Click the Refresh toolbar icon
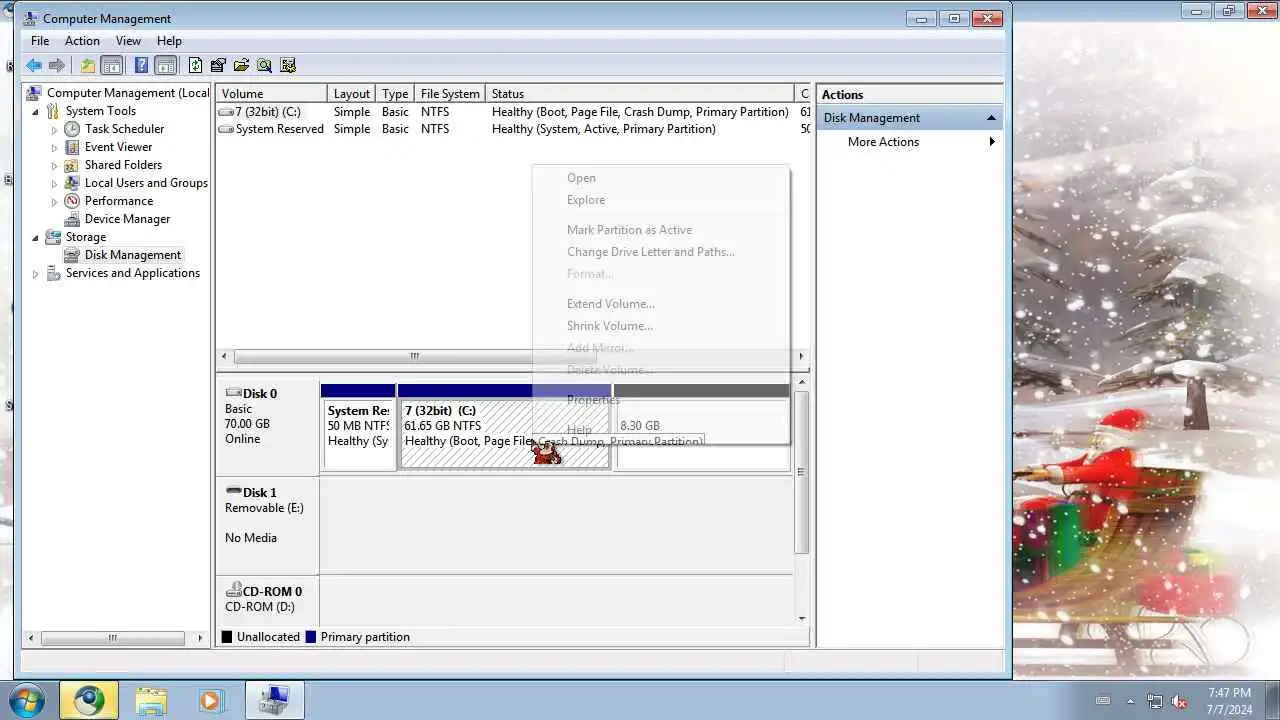 [x=195, y=65]
